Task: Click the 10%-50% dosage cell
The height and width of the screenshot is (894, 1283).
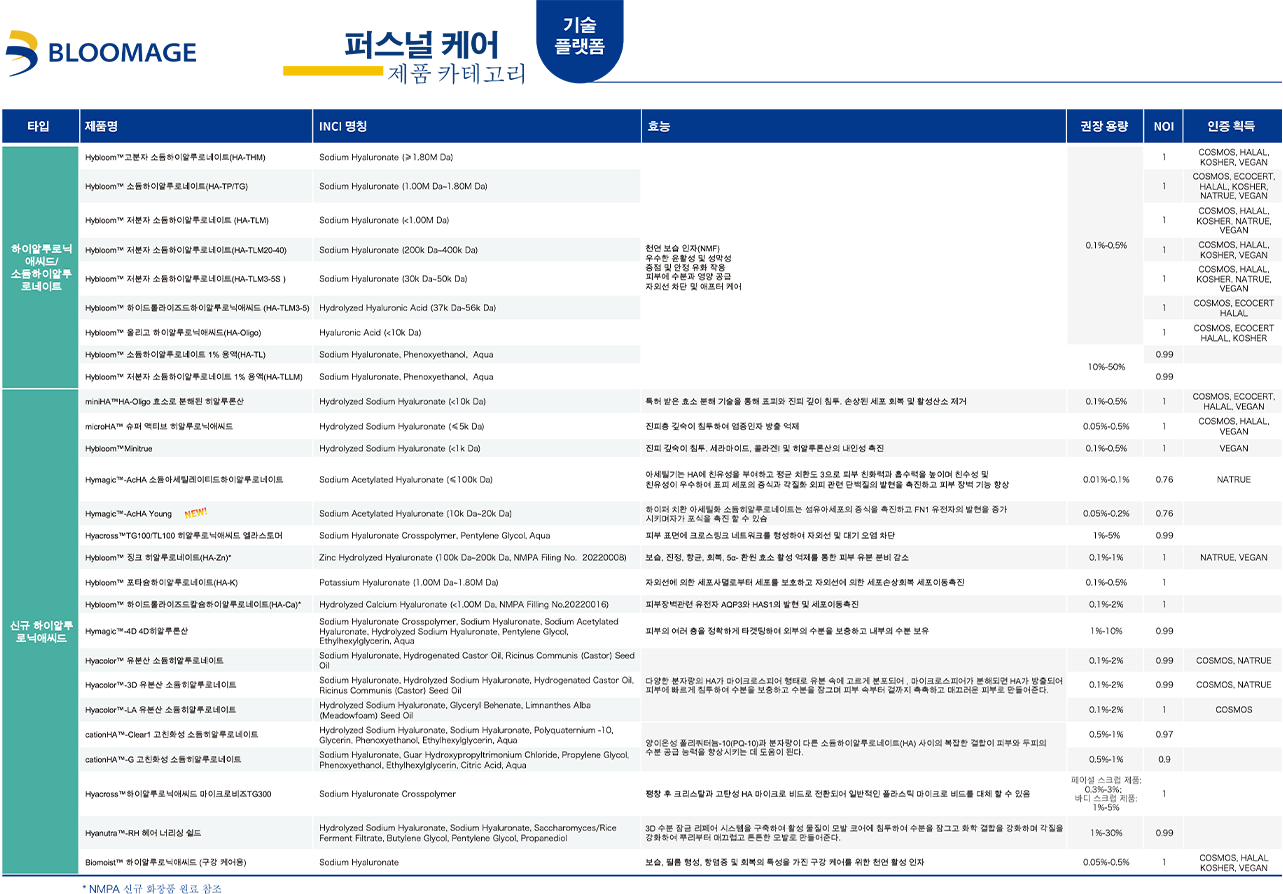Action: click(1104, 366)
